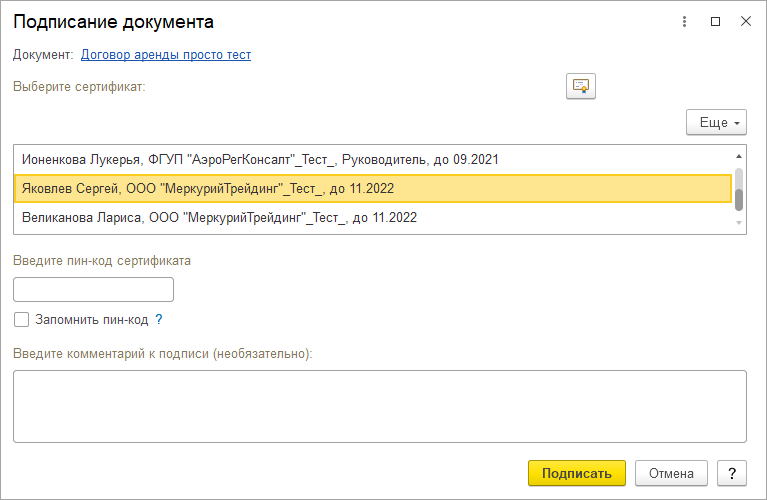Click into the signature comment box
The height and width of the screenshot is (500, 767).
coord(379,405)
